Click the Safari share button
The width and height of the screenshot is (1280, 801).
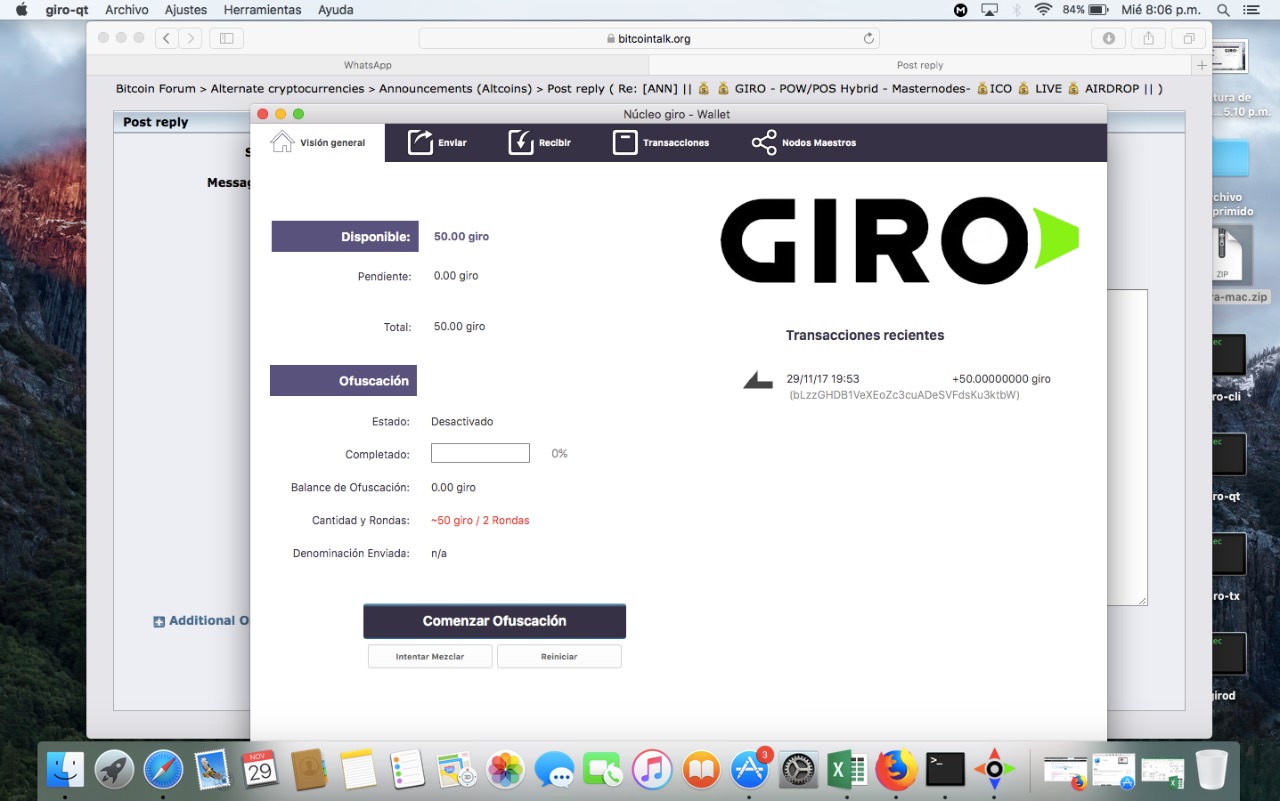coord(1148,38)
